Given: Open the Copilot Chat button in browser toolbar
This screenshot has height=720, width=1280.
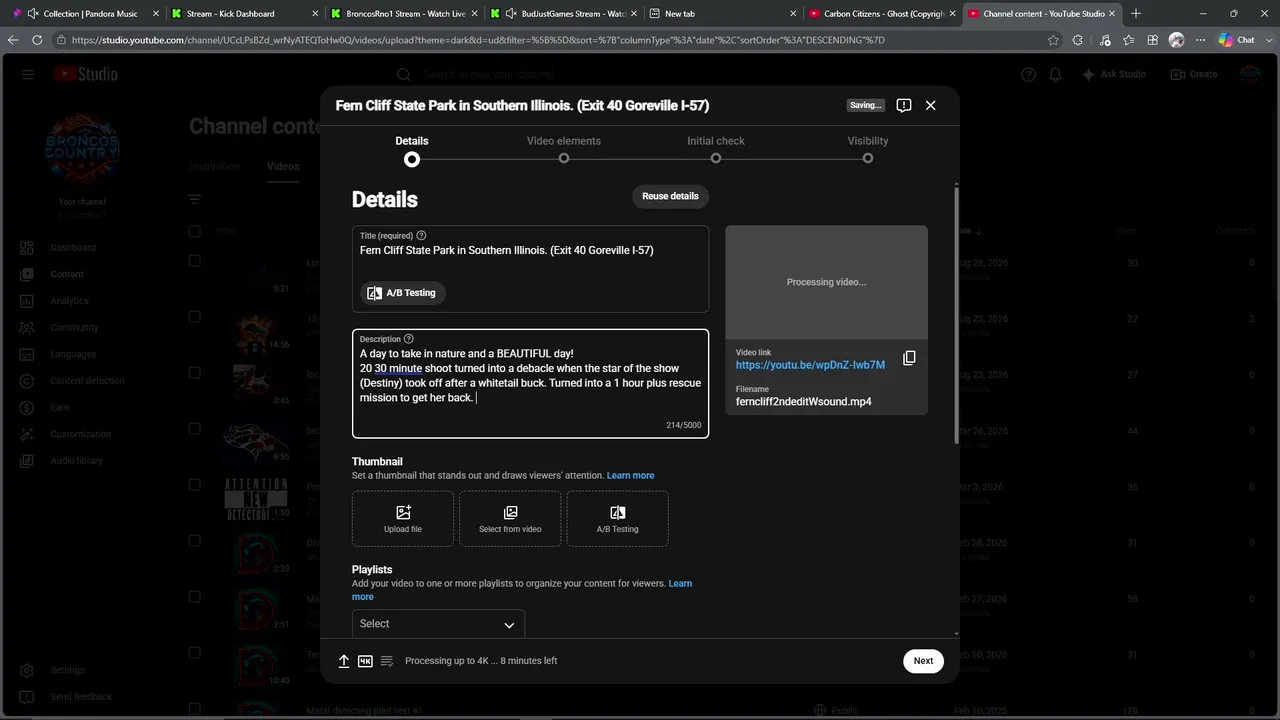Looking at the screenshot, I should 1237,40.
